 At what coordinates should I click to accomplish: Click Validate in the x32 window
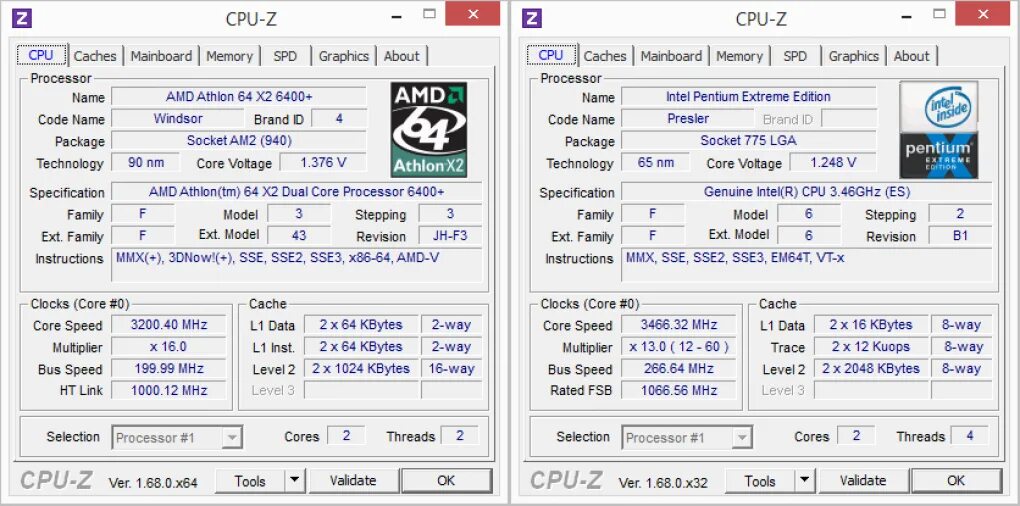863,481
